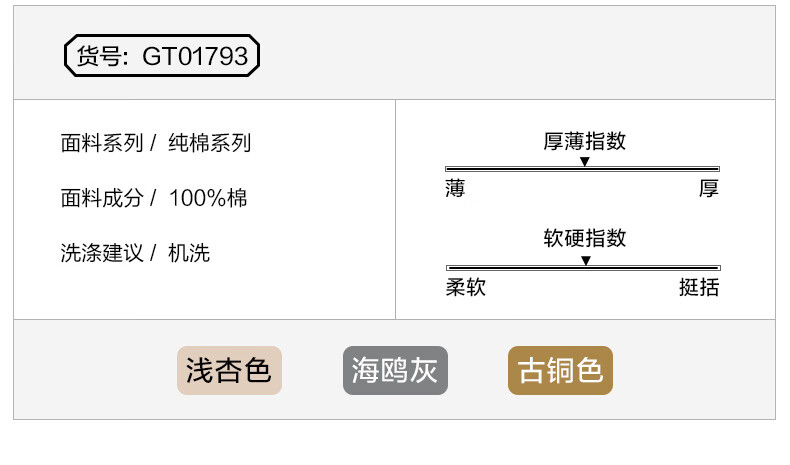Screen dimensions: 790x465
Task: Click the 货号 GT01793 product code badge
Action: [x=162, y=55]
